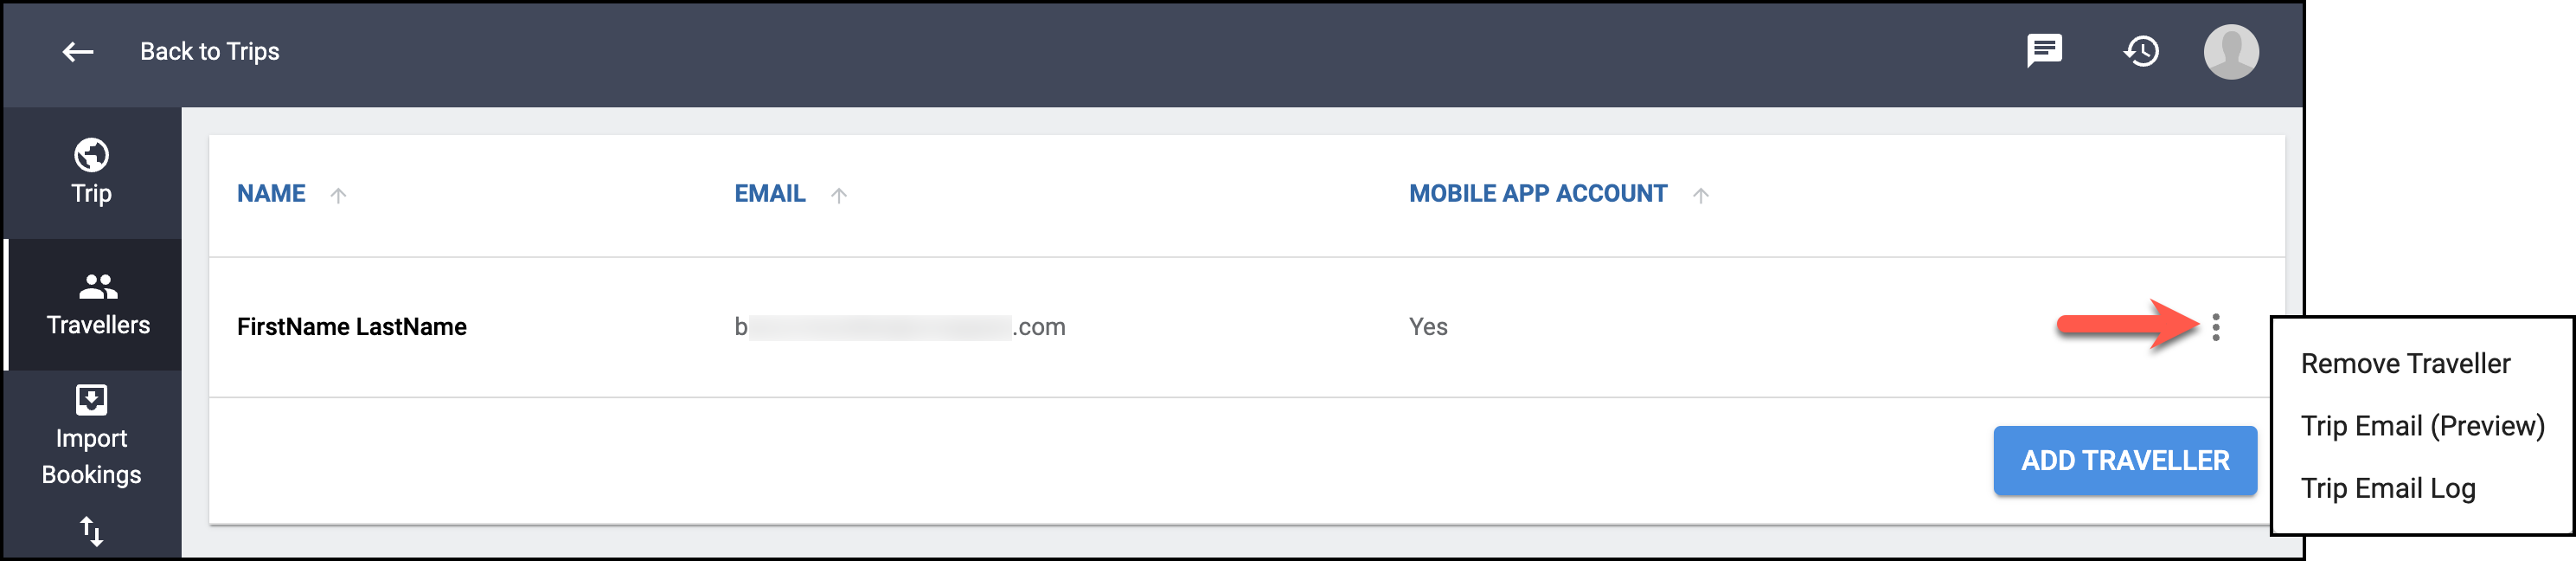
Task: Select the FirstName LastName traveller row
Action: click(x=1246, y=327)
